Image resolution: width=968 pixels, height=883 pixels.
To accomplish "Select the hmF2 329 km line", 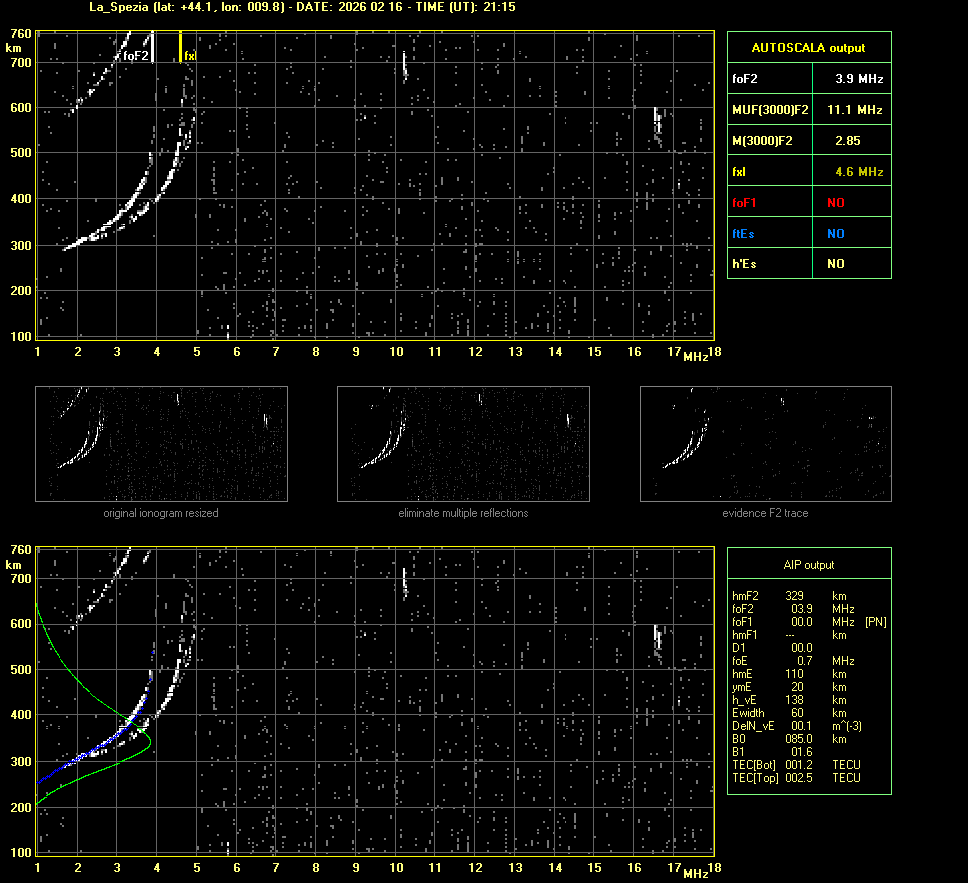I will 790,596.
